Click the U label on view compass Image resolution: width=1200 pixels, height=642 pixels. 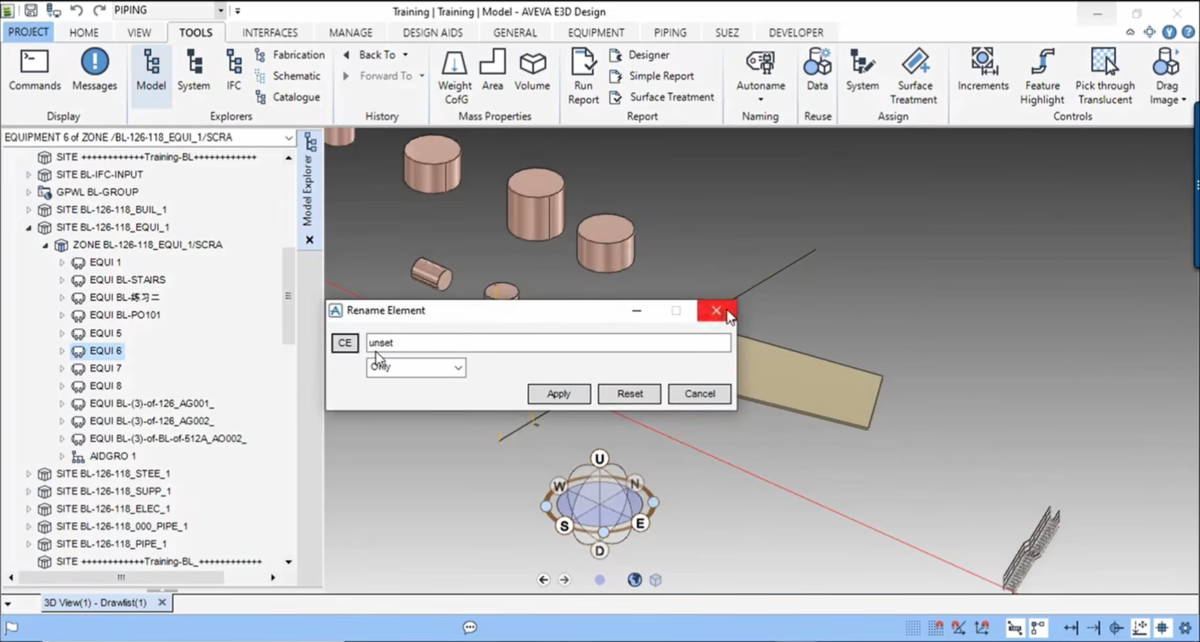tap(599, 459)
